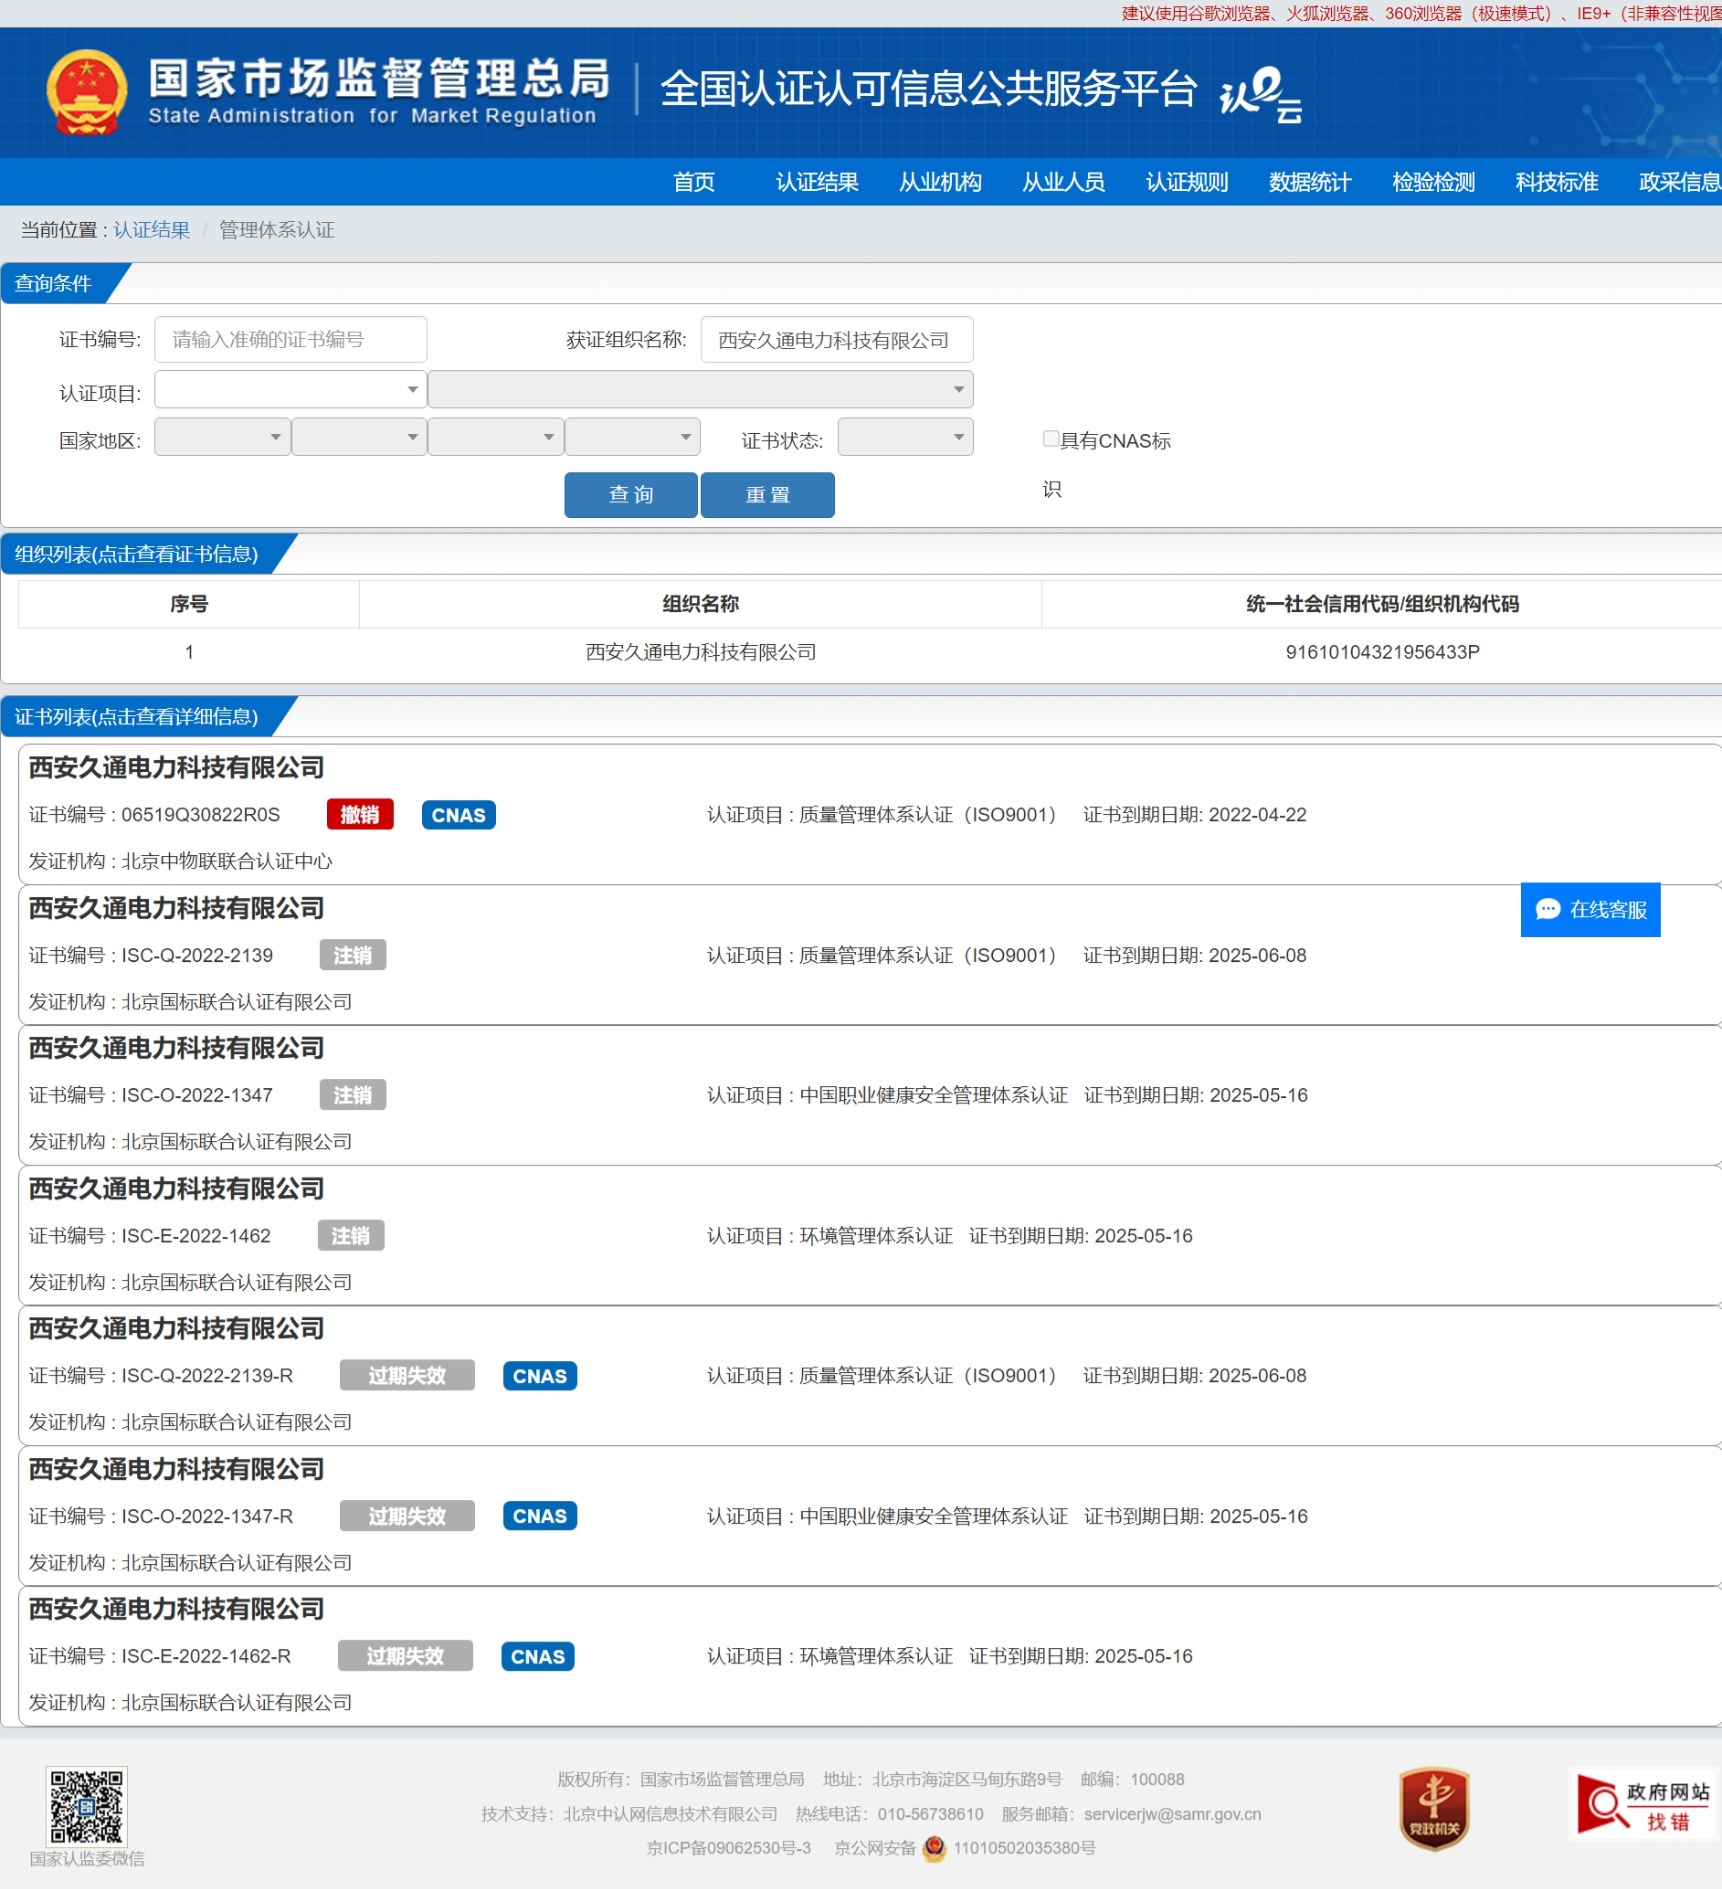Click certificate number ISC-Q-2022-2139-R text
The image size is (1722, 1889).
pos(207,1376)
